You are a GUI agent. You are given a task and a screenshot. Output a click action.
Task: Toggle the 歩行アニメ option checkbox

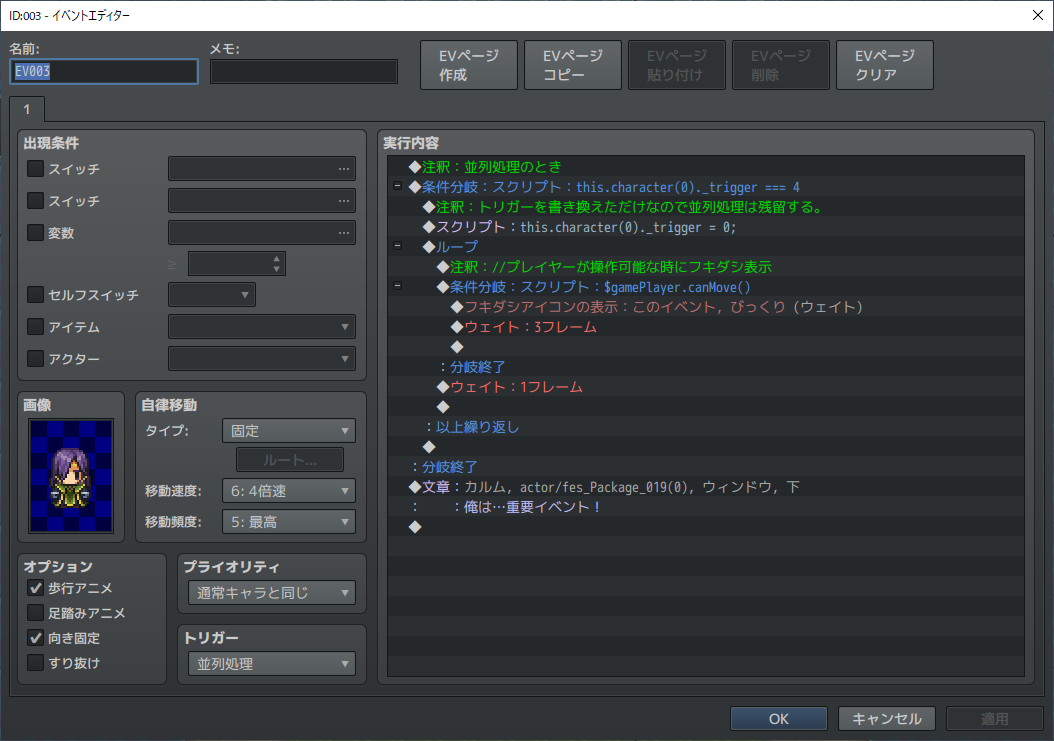coord(36,588)
